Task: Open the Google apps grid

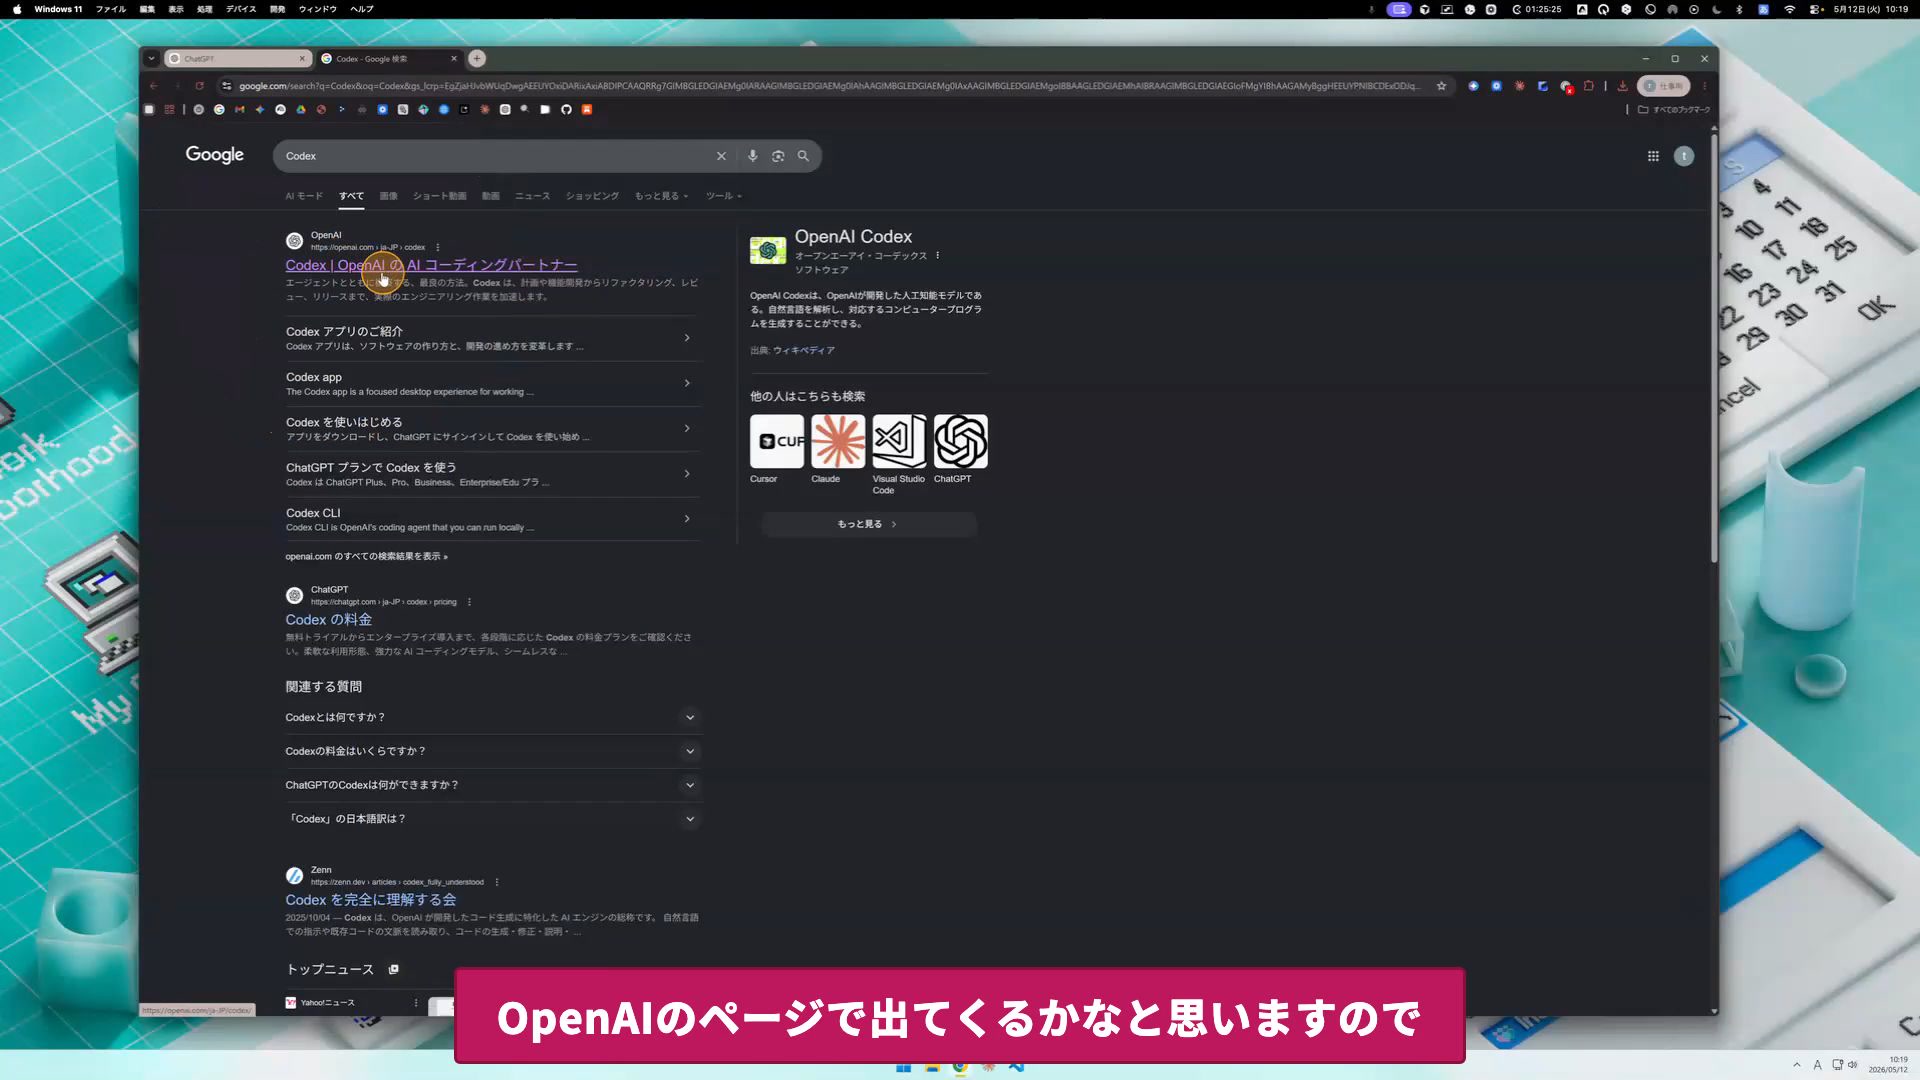Action: (x=1653, y=156)
